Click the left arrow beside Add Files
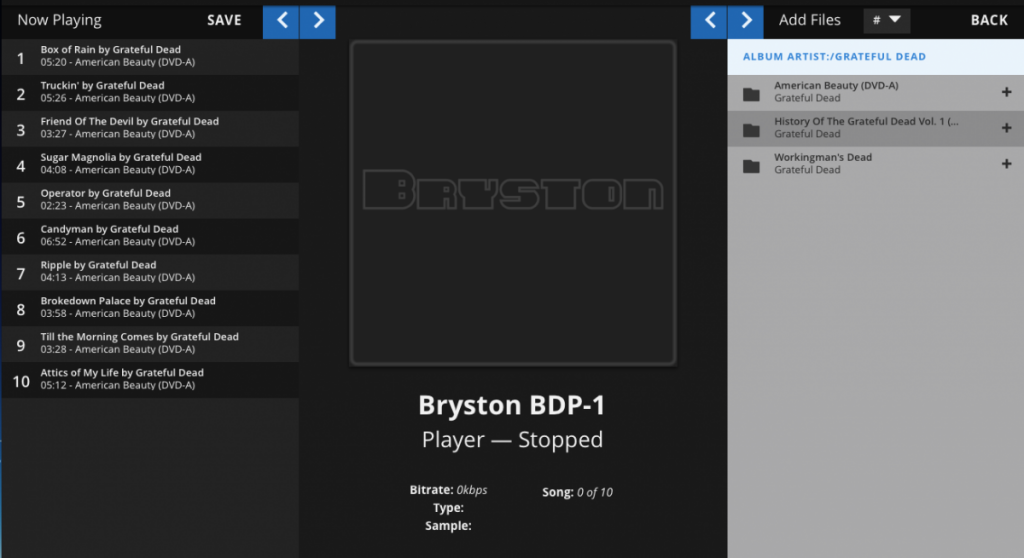This screenshot has width=1024, height=558. pos(709,22)
